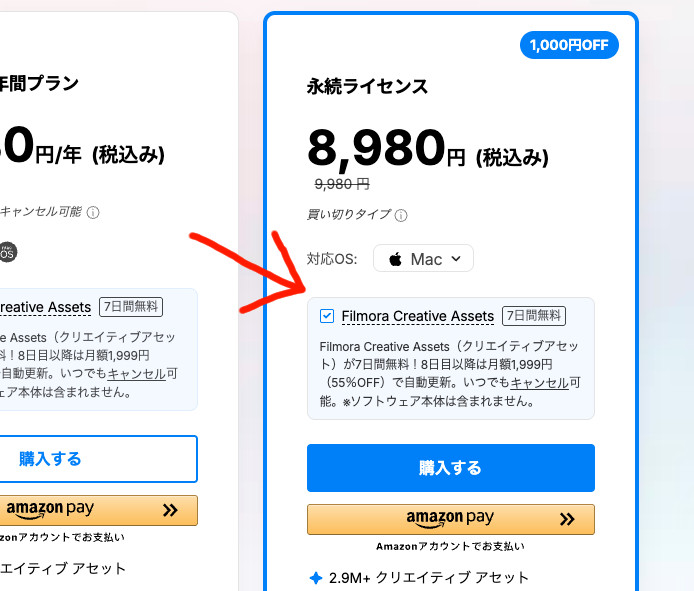Image resolution: width=694 pixels, height=591 pixels.
Task: Click the double-arrow icon on the 永続ライセンス Amazon Pay button
Action: point(567,519)
